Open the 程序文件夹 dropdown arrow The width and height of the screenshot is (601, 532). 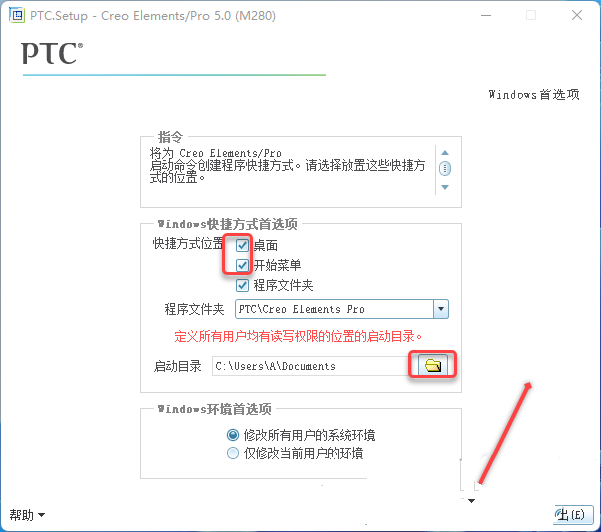pyautogui.click(x=441, y=309)
